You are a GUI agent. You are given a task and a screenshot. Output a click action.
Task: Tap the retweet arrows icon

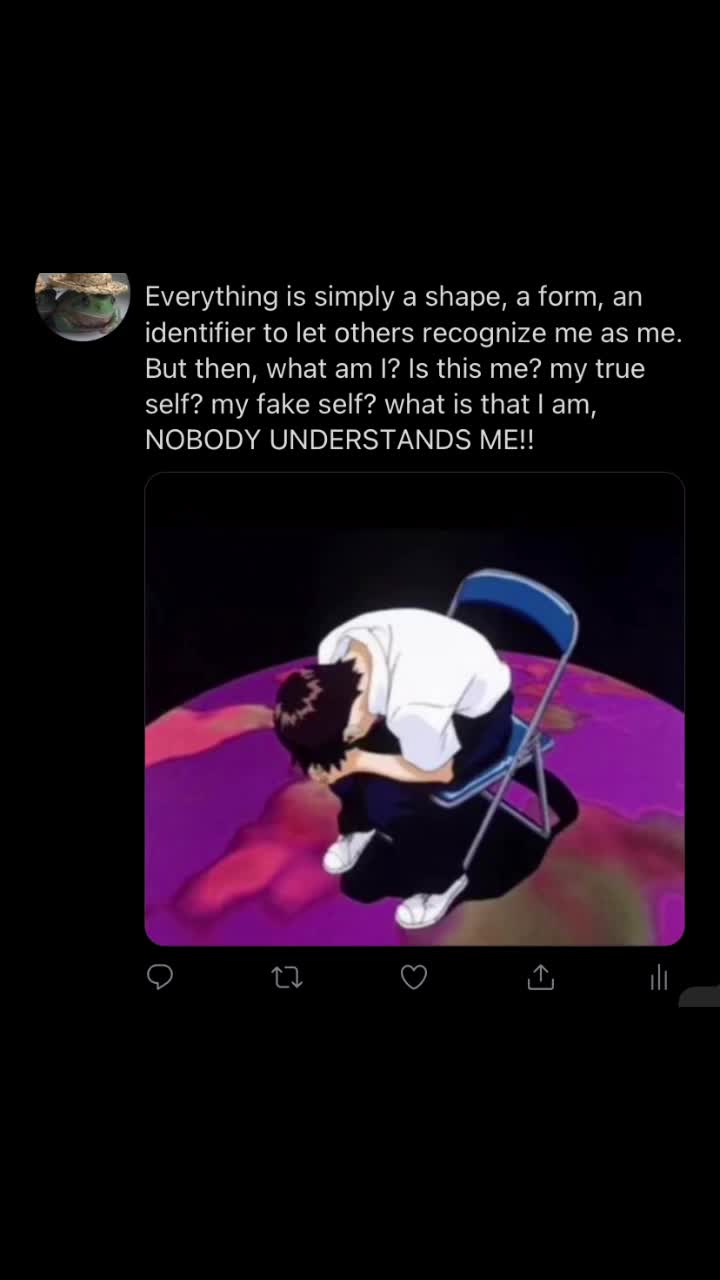[287, 977]
